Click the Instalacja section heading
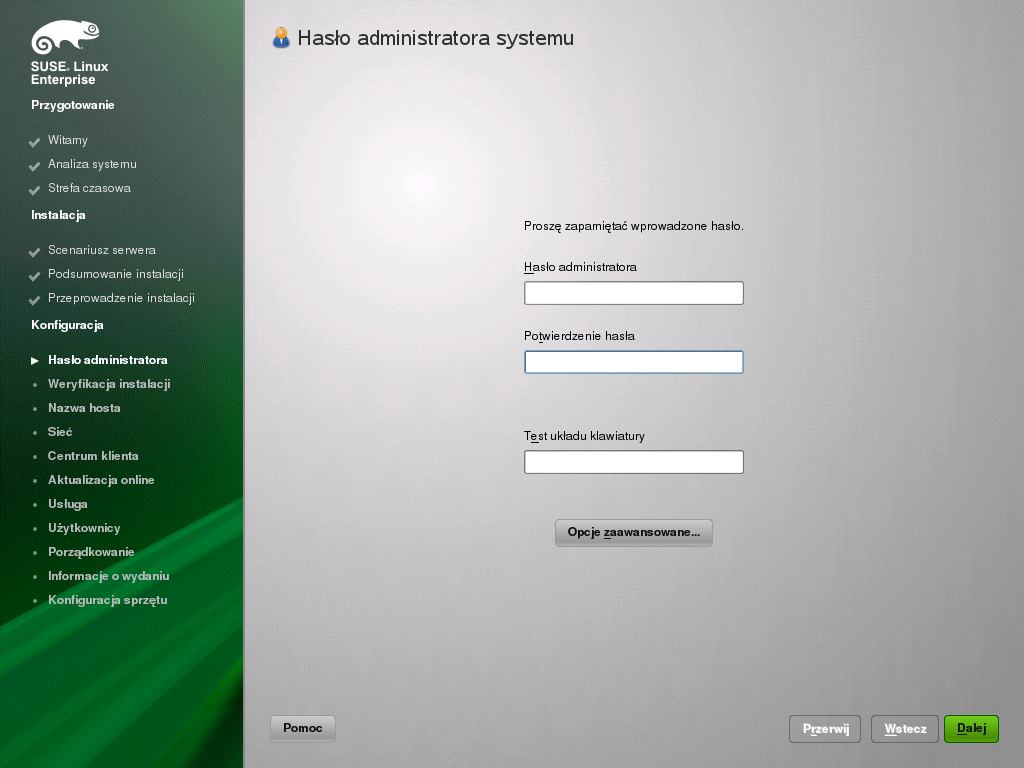 coord(58,215)
